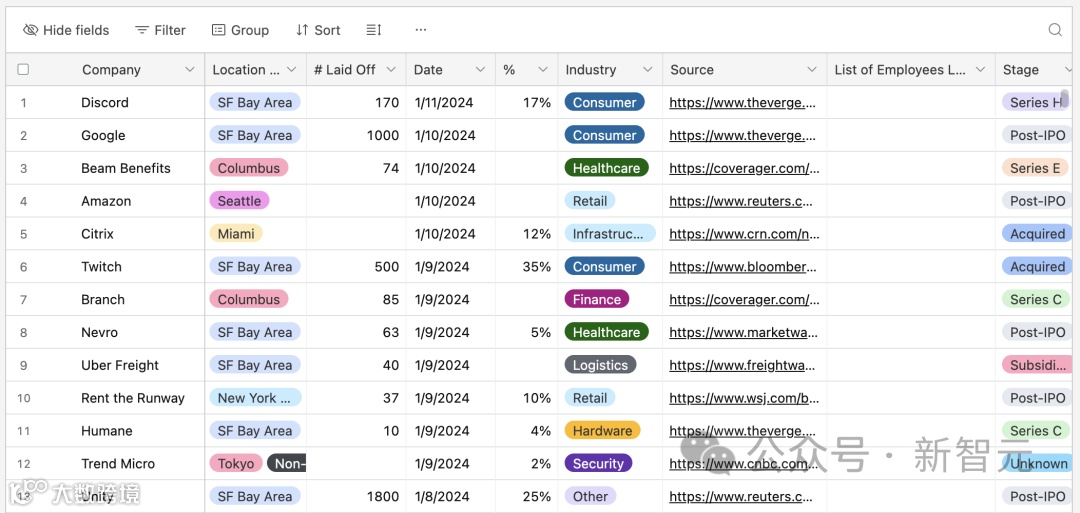Open the Uber Freight freightwaves link
Image resolution: width=1080 pixels, height=513 pixels.
pos(742,366)
